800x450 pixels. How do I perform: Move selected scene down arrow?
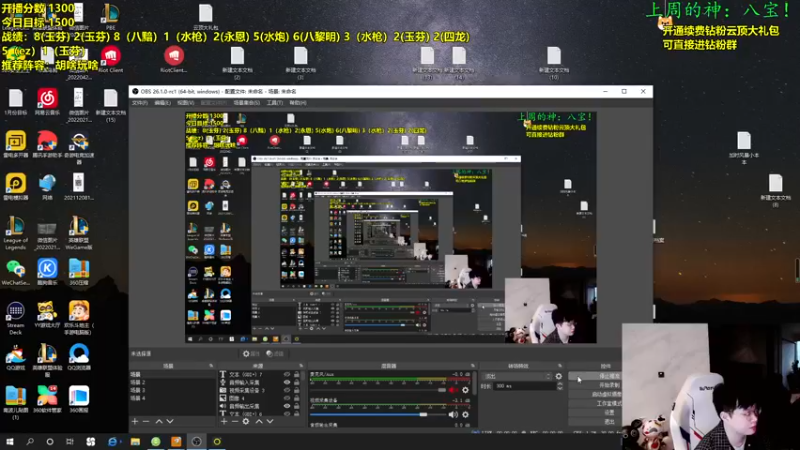tap(170, 421)
